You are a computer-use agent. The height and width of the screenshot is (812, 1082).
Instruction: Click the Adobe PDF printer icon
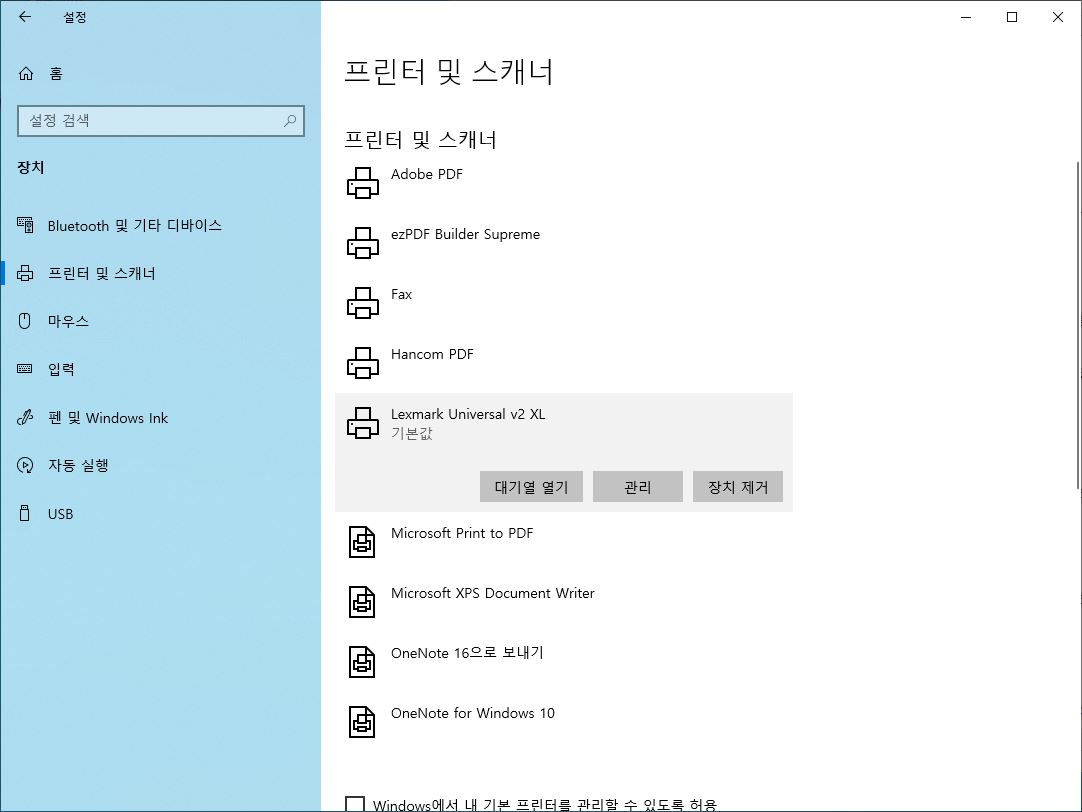[363, 183]
